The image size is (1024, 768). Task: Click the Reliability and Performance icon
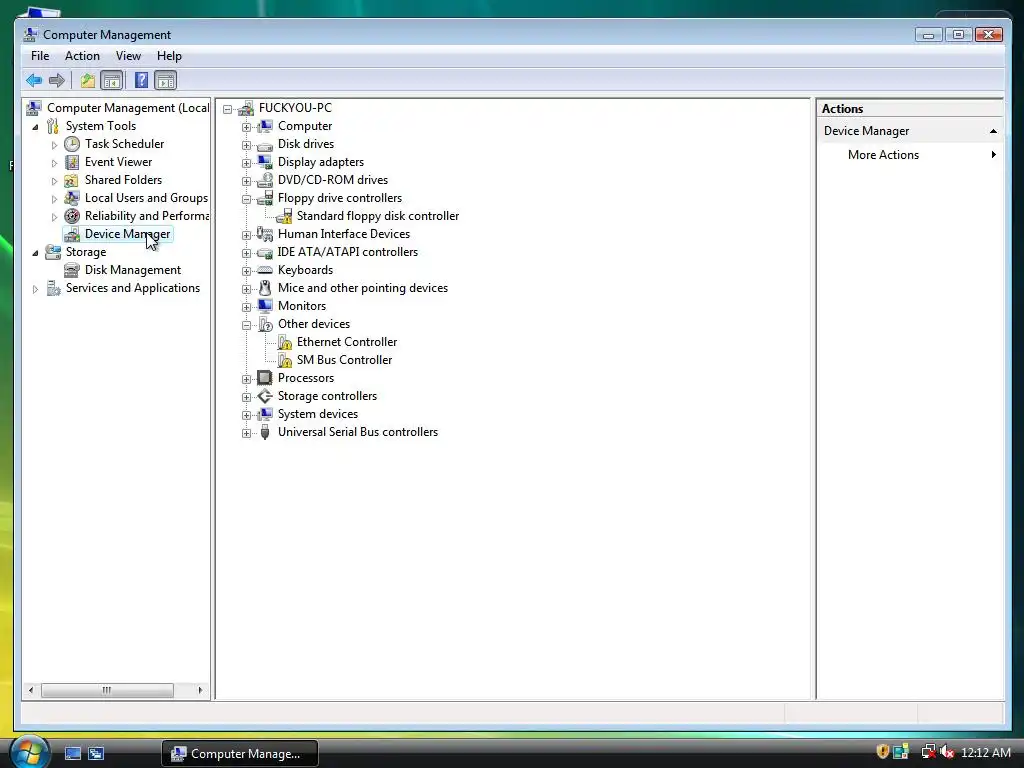click(x=72, y=216)
